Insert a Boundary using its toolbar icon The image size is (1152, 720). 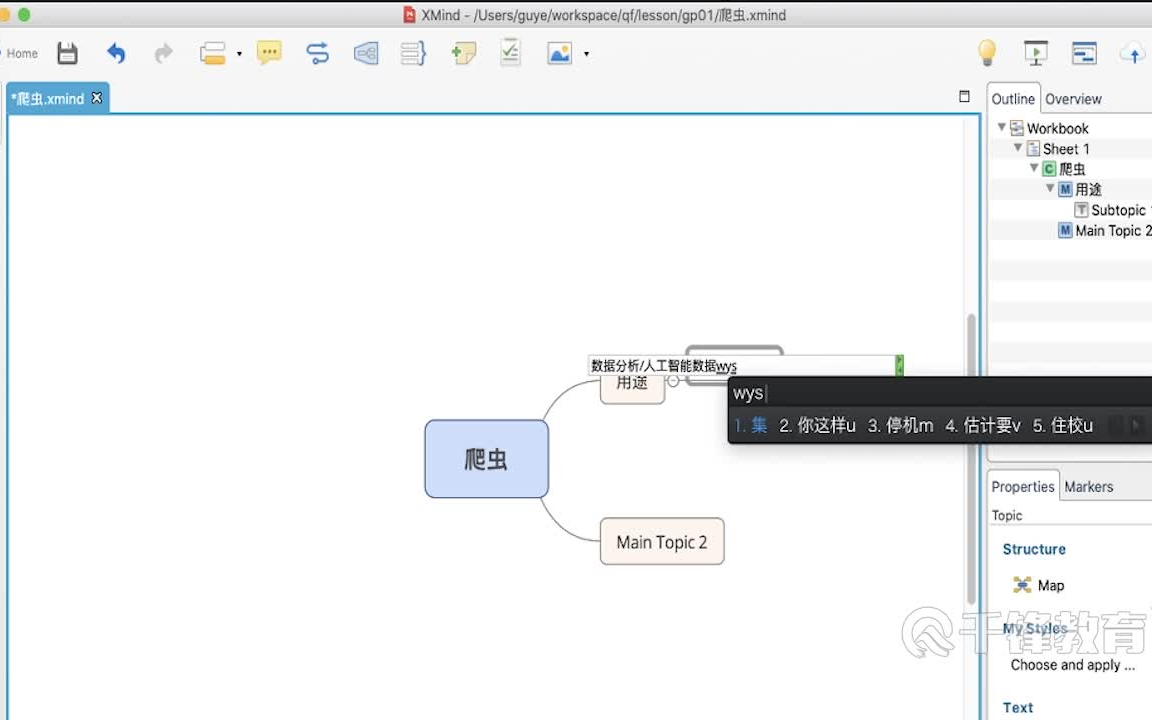[366, 52]
